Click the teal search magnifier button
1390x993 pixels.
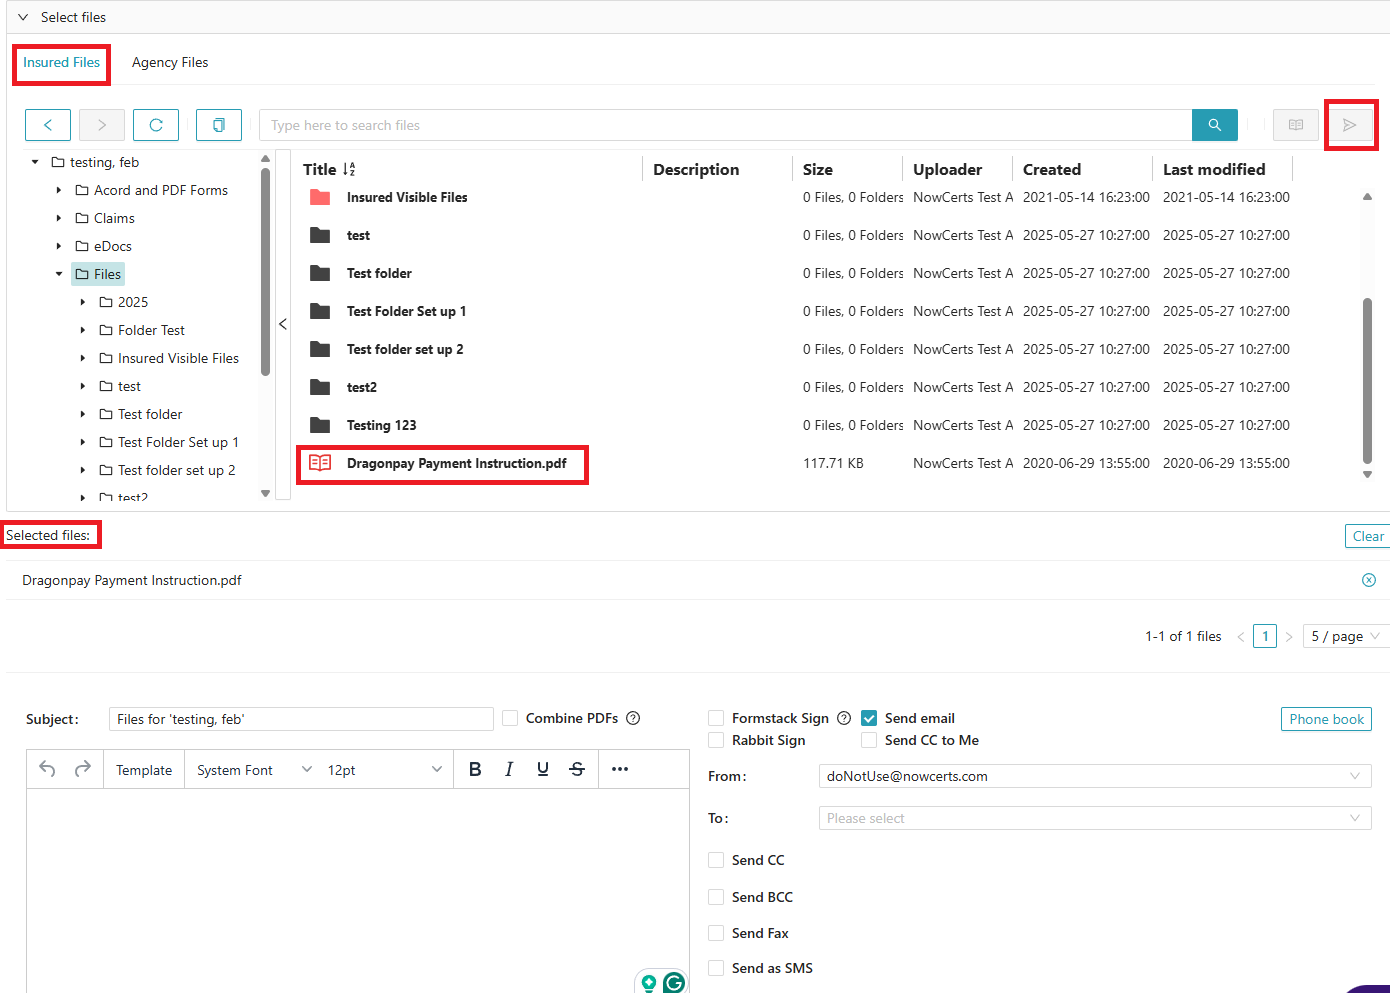click(1215, 125)
